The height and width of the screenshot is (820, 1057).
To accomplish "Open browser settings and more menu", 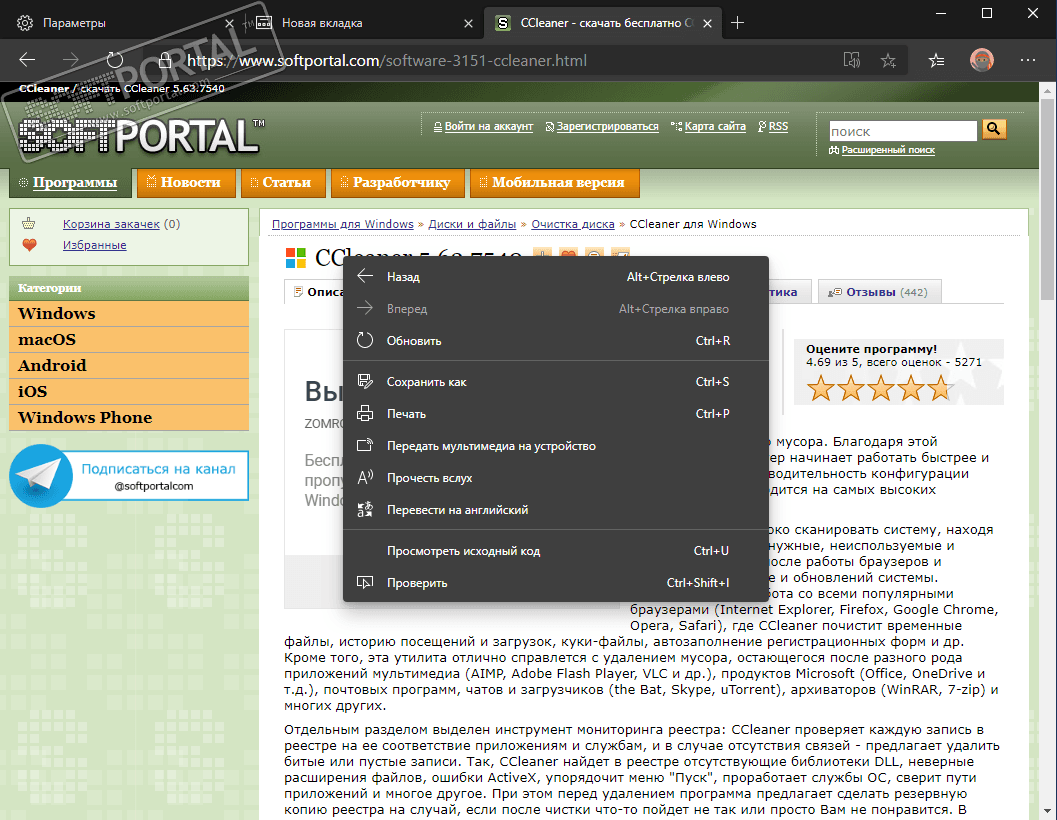I will coord(1028,60).
